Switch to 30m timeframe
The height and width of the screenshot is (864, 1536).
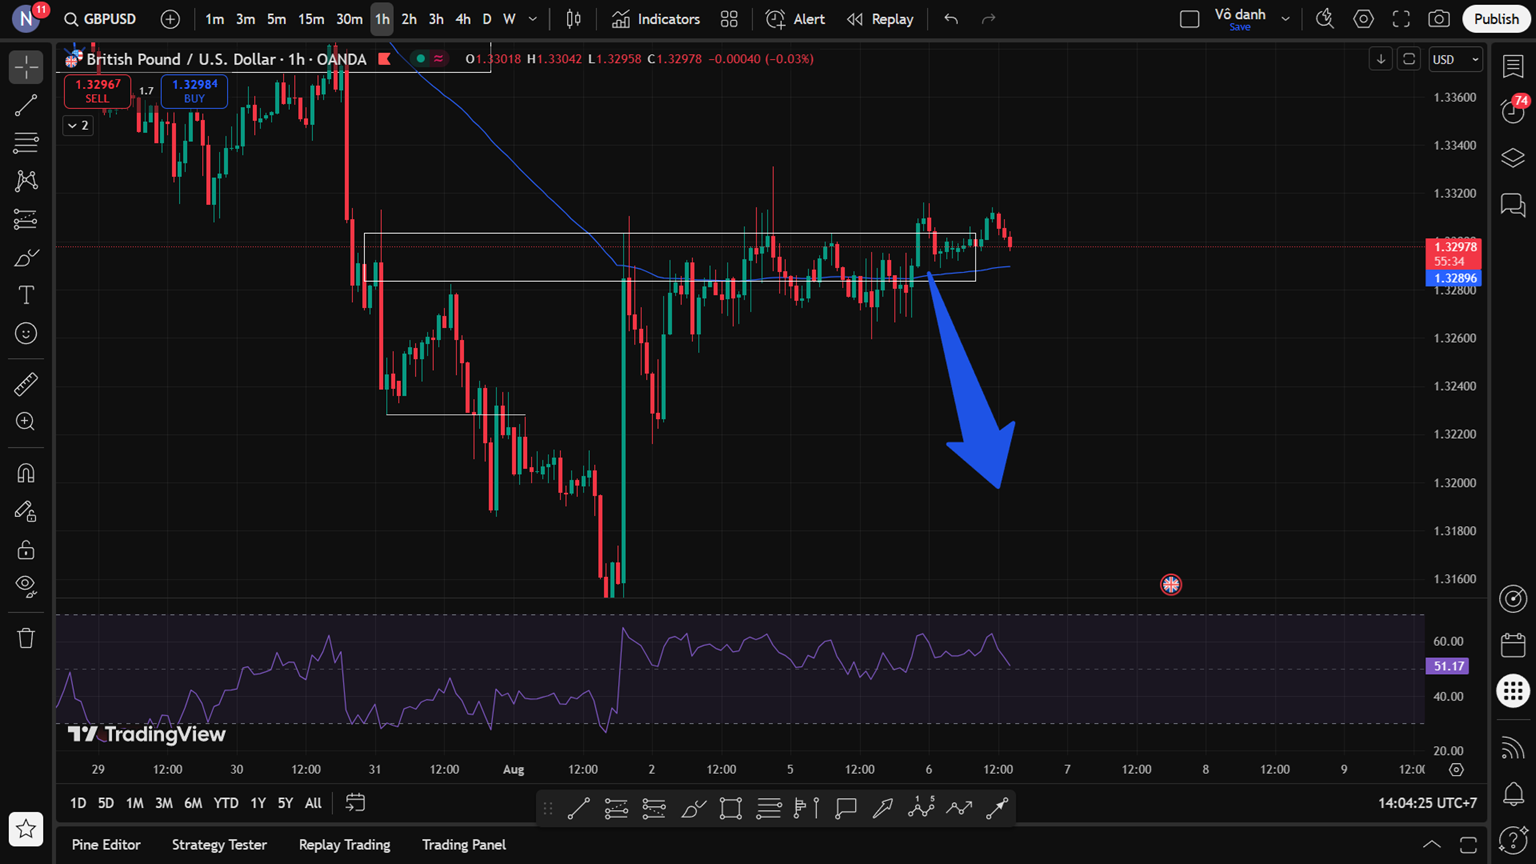(349, 19)
